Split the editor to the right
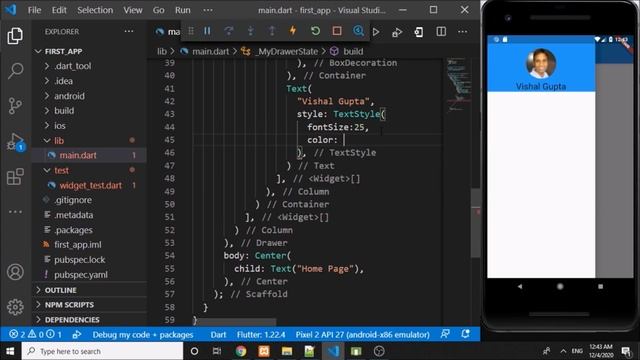Image resolution: width=640 pixels, height=360 pixels. pos(441,31)
